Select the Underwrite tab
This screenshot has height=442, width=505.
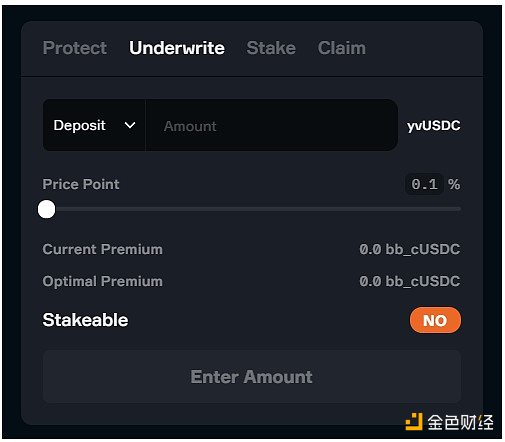tap(177, 48)
